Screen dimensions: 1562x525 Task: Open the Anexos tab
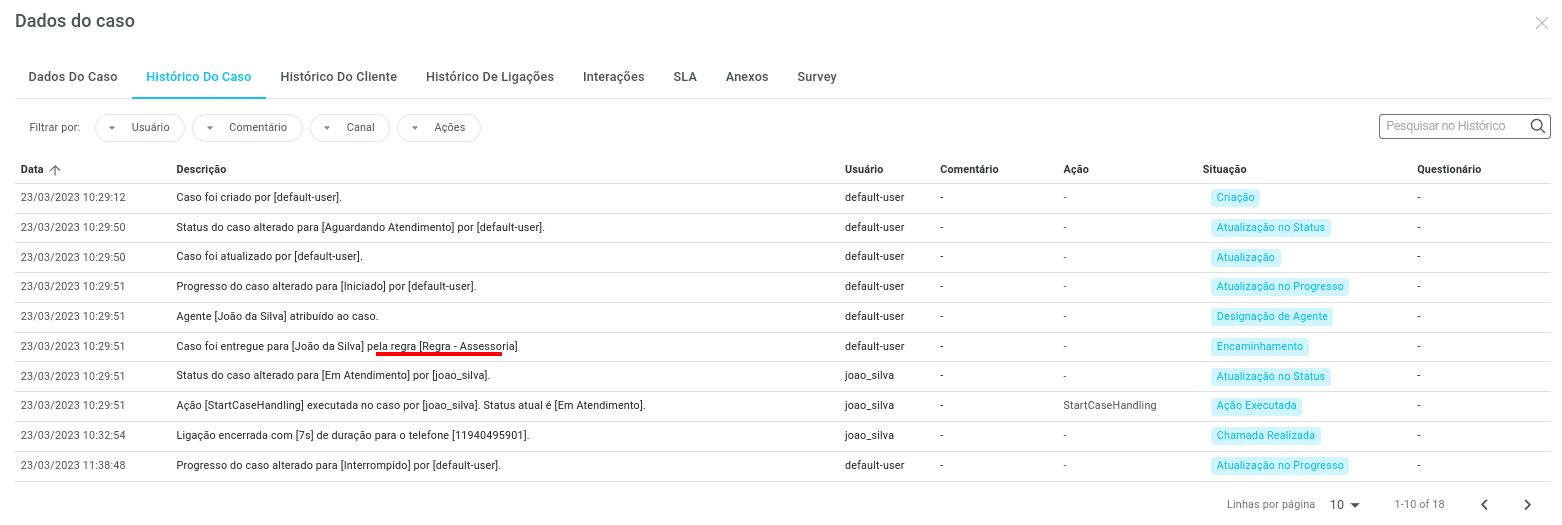(x=747, y=77)
